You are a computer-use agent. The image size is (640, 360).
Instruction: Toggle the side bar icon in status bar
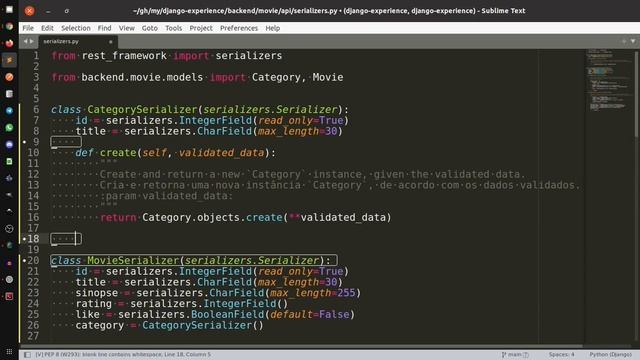pyautogui.click(x=27, y=355)
